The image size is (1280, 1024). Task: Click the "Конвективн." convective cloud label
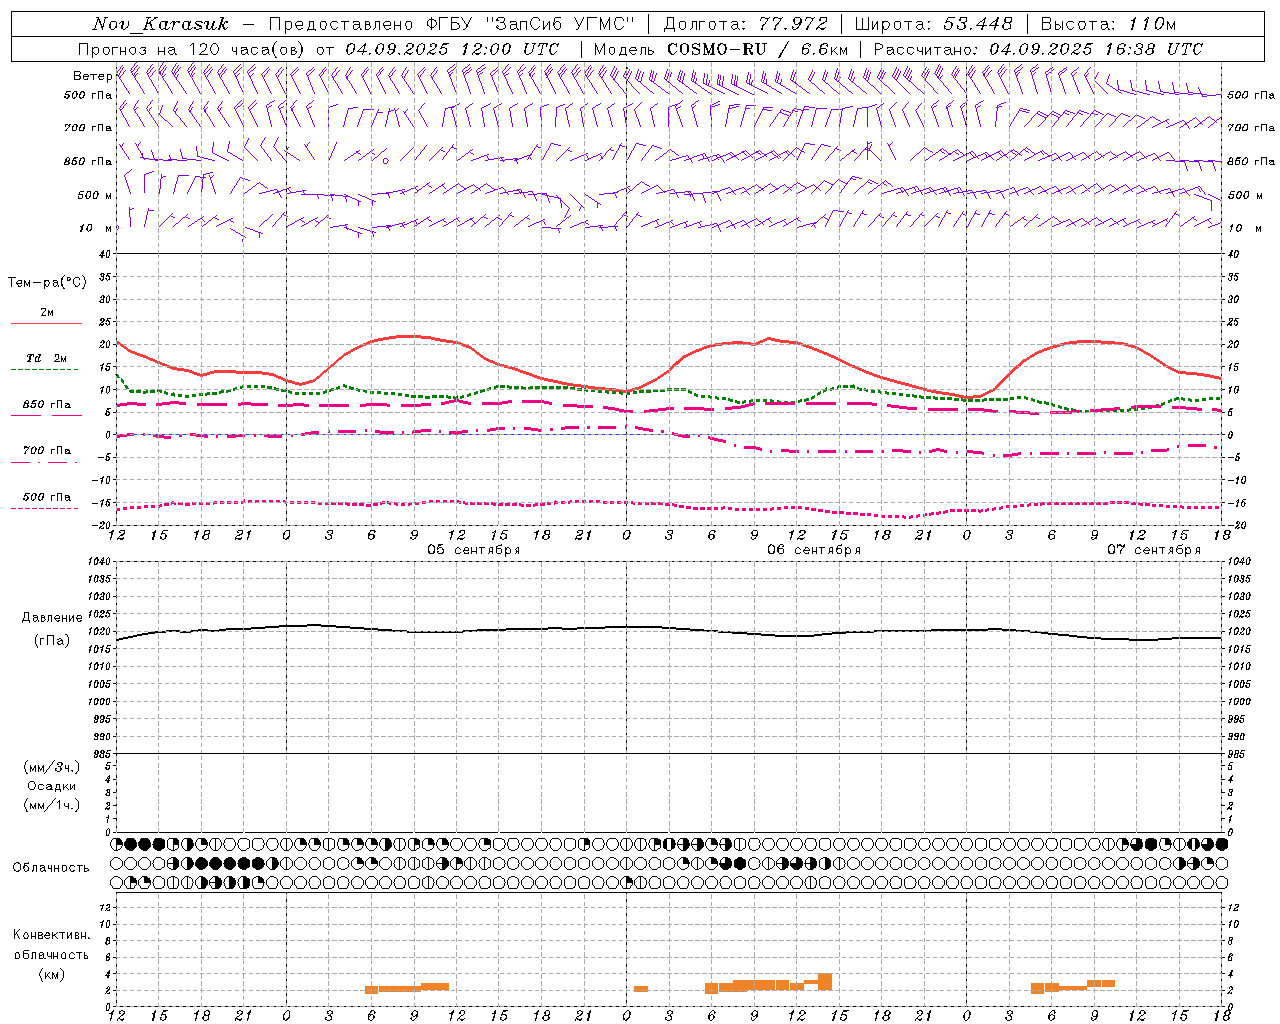[51, 935]
